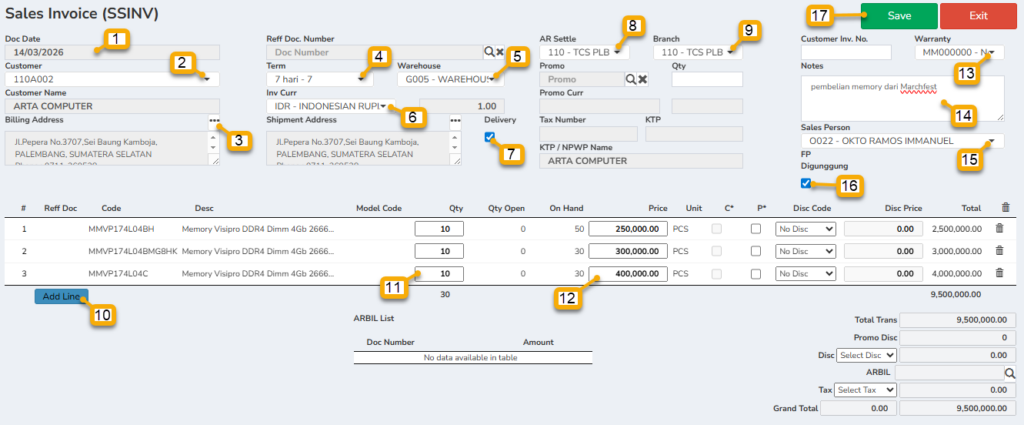
Task: Click the Promo search magnifier icon
Action: pyautogui.click(x=631, y=79)
